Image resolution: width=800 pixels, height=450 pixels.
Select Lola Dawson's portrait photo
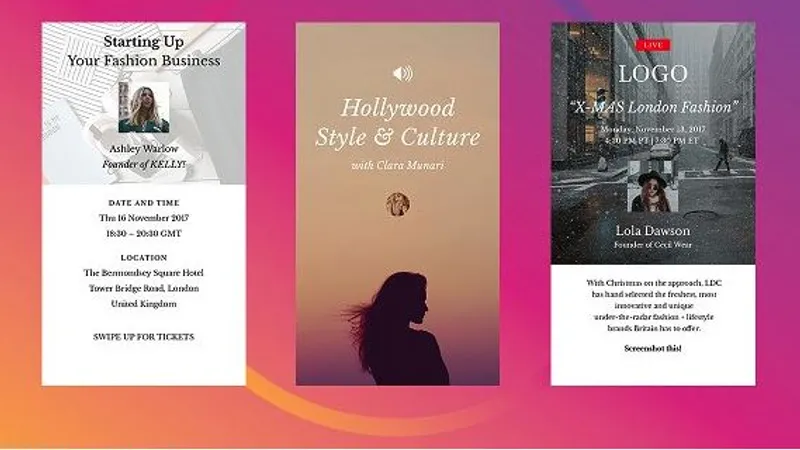653,187
